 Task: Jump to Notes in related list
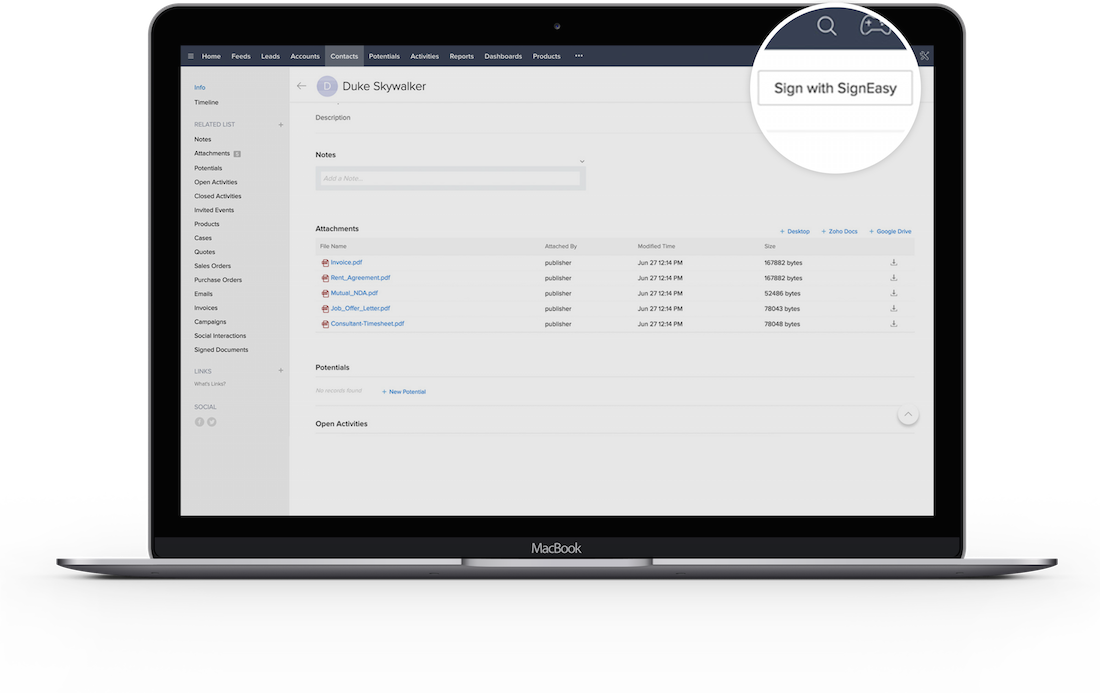[203, 140]
